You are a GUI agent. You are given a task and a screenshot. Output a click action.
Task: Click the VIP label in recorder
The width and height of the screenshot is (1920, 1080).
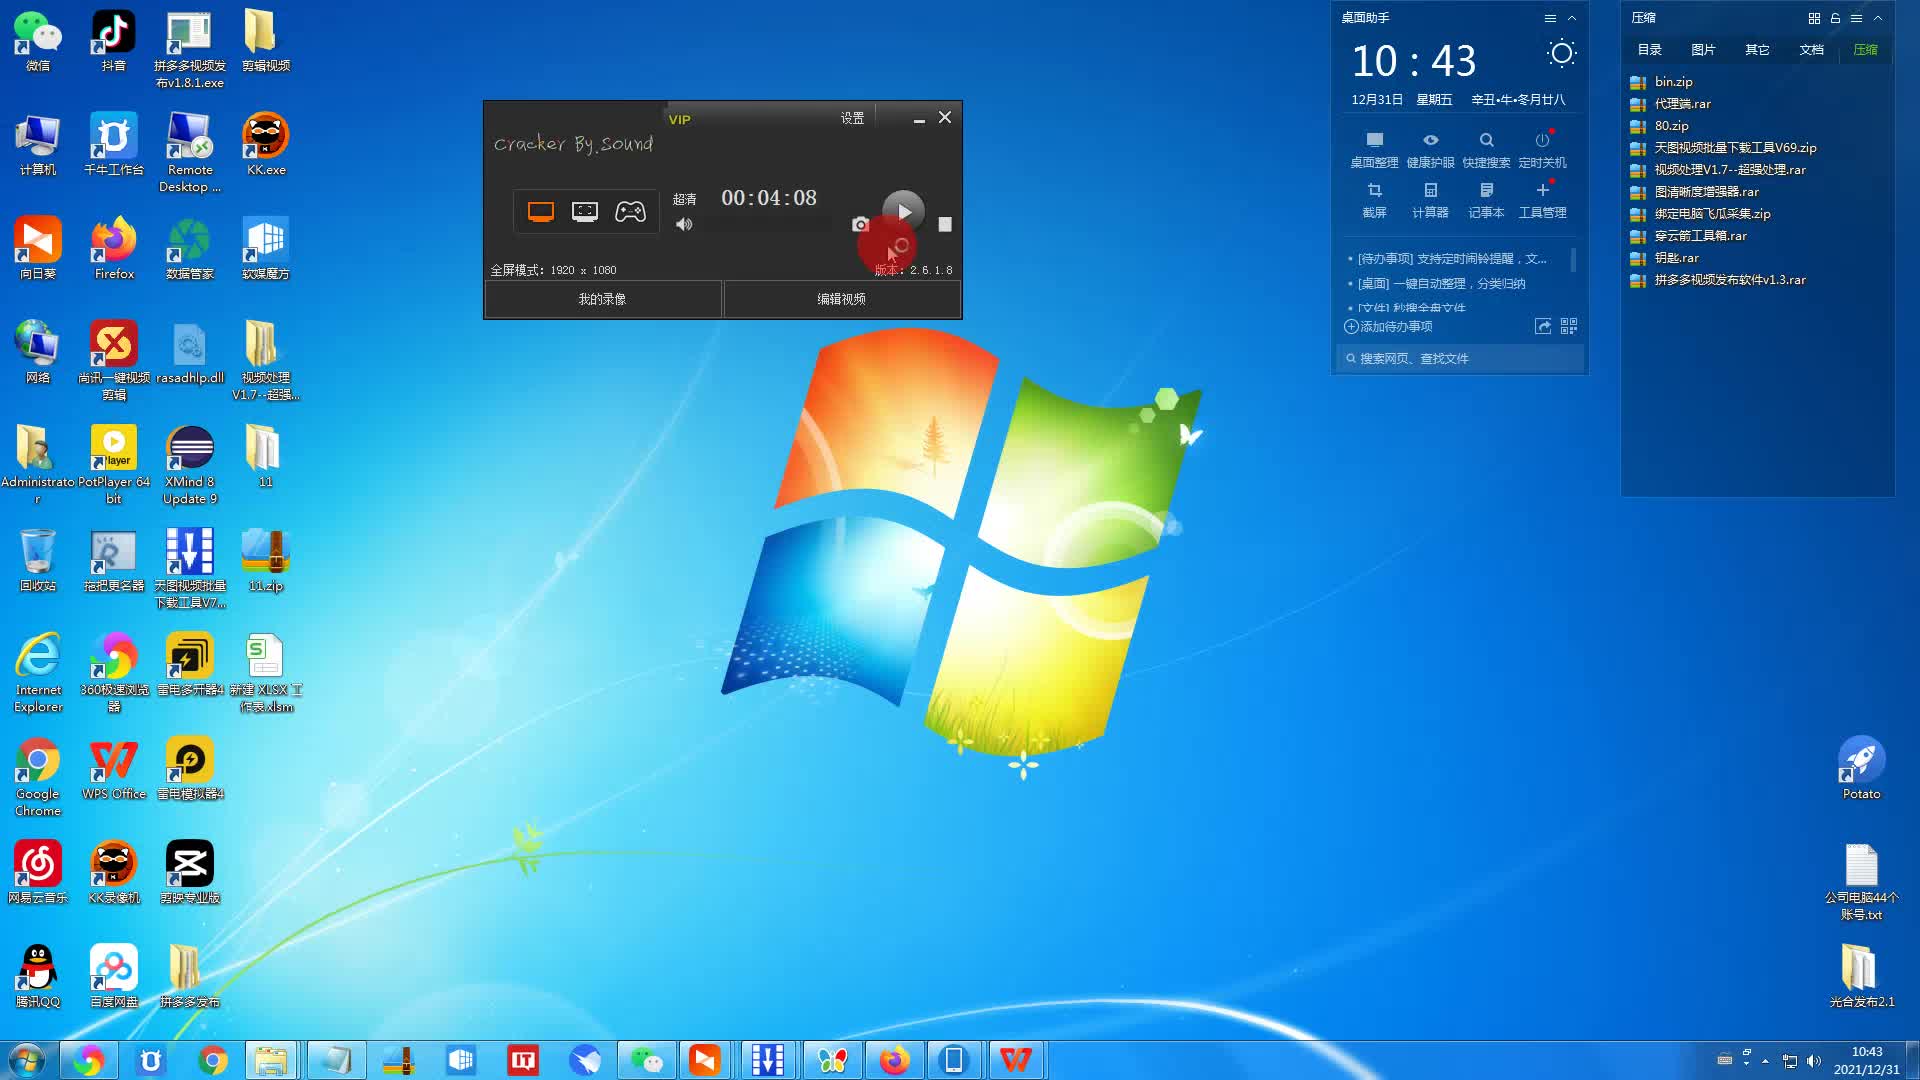tap(680, 119)
